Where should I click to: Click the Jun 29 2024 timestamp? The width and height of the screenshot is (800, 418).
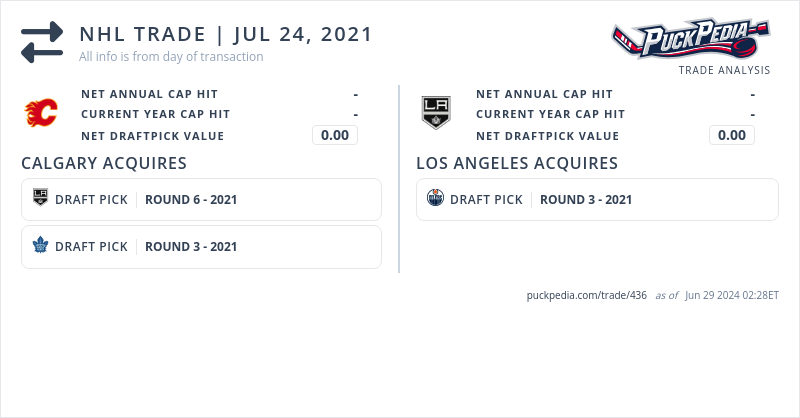click(732, 296)
